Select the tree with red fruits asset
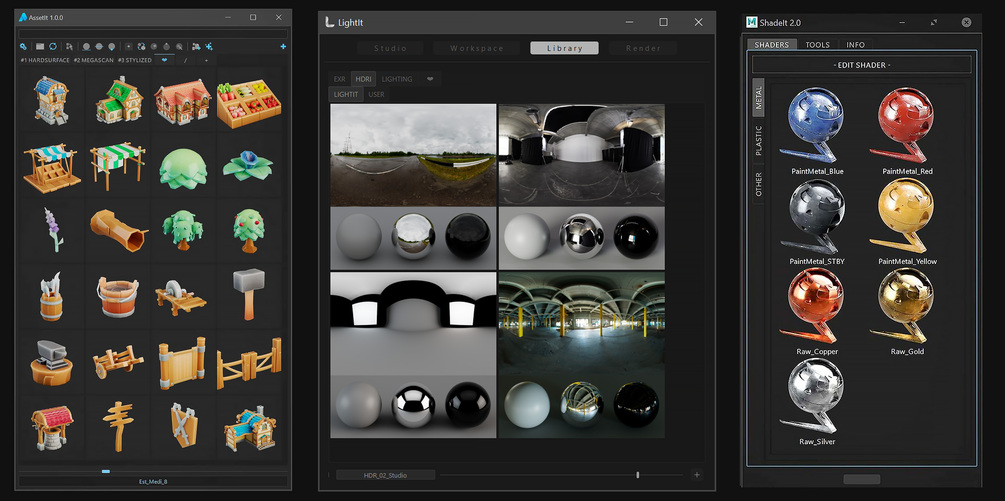 coord(249,231)
